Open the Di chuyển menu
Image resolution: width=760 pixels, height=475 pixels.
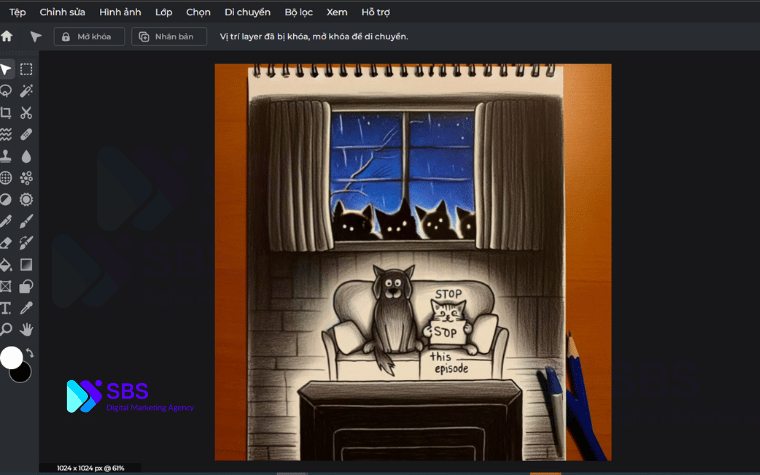point(247,12)
